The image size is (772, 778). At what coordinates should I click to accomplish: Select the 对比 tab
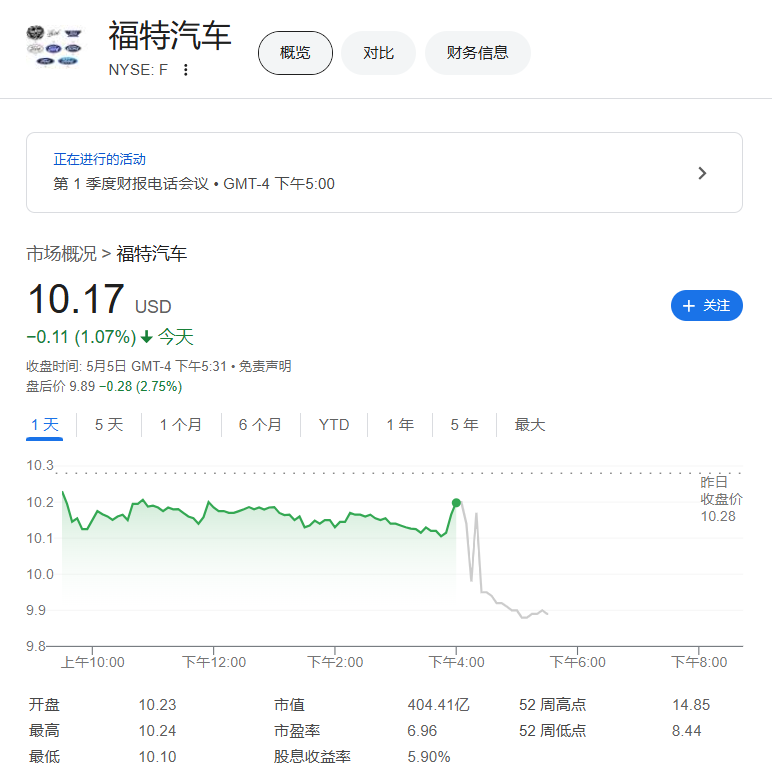379,53
